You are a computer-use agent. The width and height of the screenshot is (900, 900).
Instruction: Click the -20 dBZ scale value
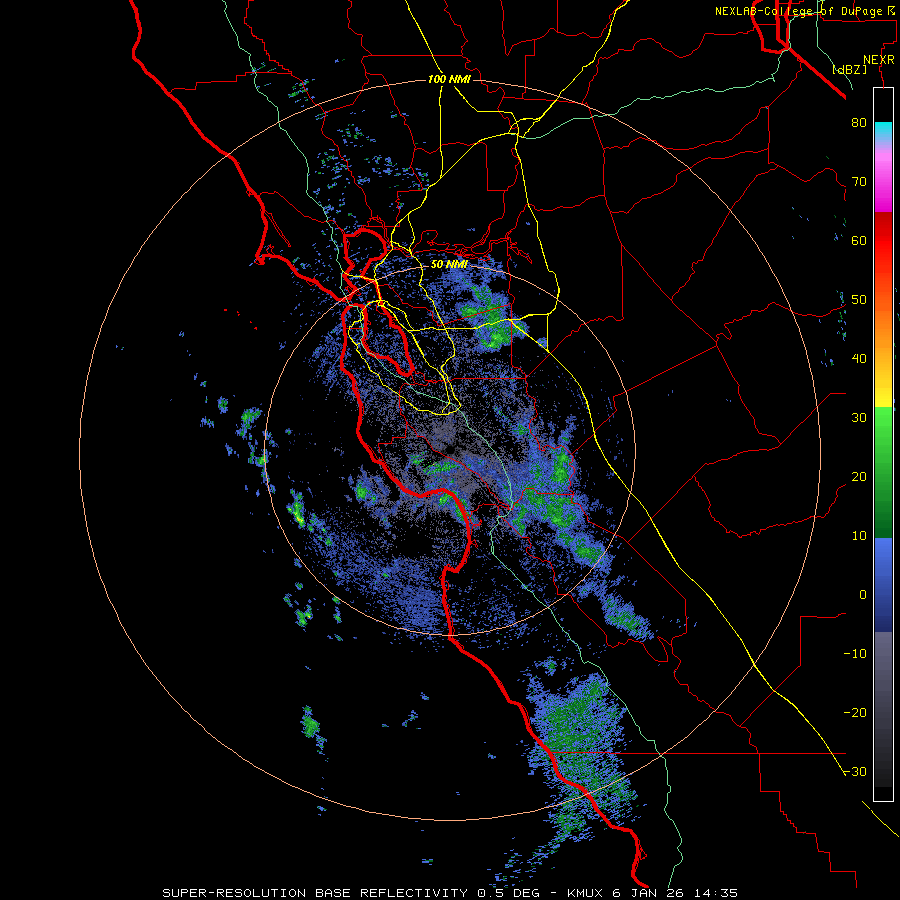tap(855, 712)
